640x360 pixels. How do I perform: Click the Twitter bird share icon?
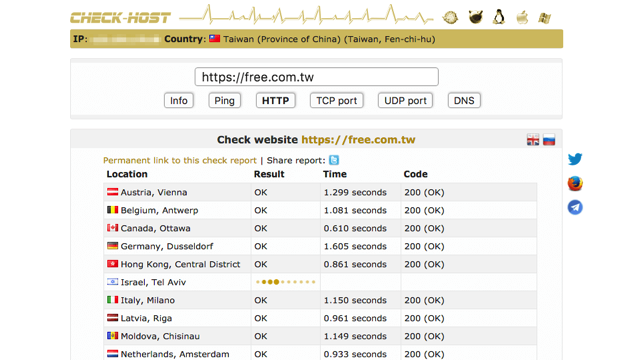tap(575, 159)
